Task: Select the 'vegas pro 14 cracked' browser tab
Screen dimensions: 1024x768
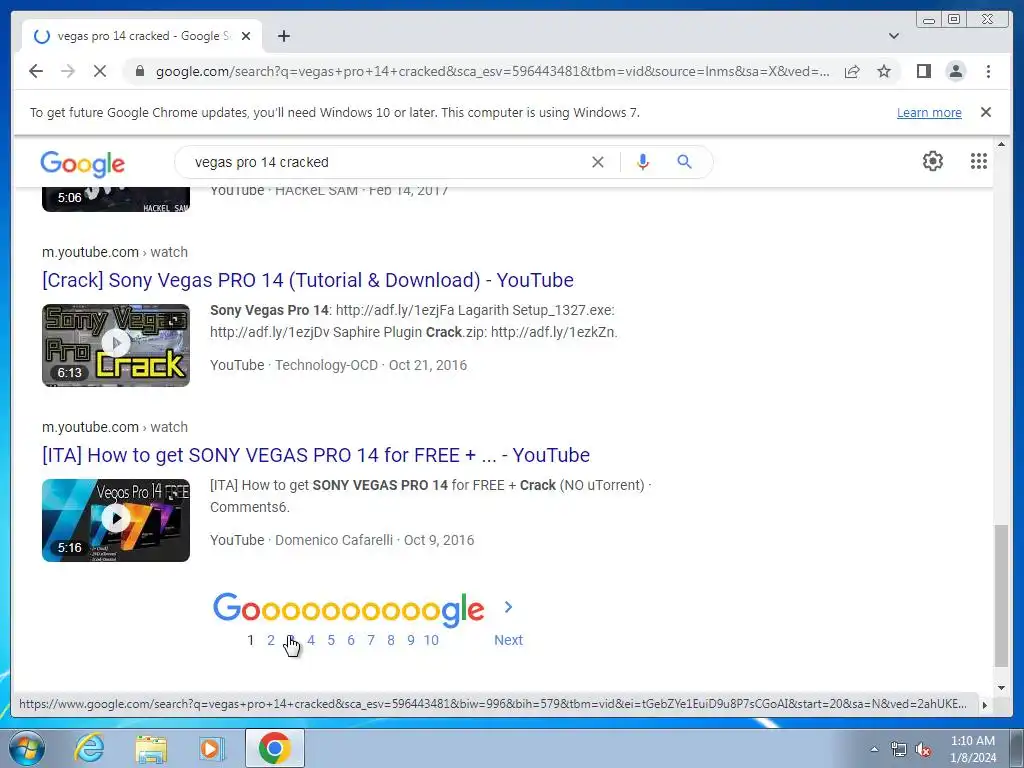Action: pos(142,36)
